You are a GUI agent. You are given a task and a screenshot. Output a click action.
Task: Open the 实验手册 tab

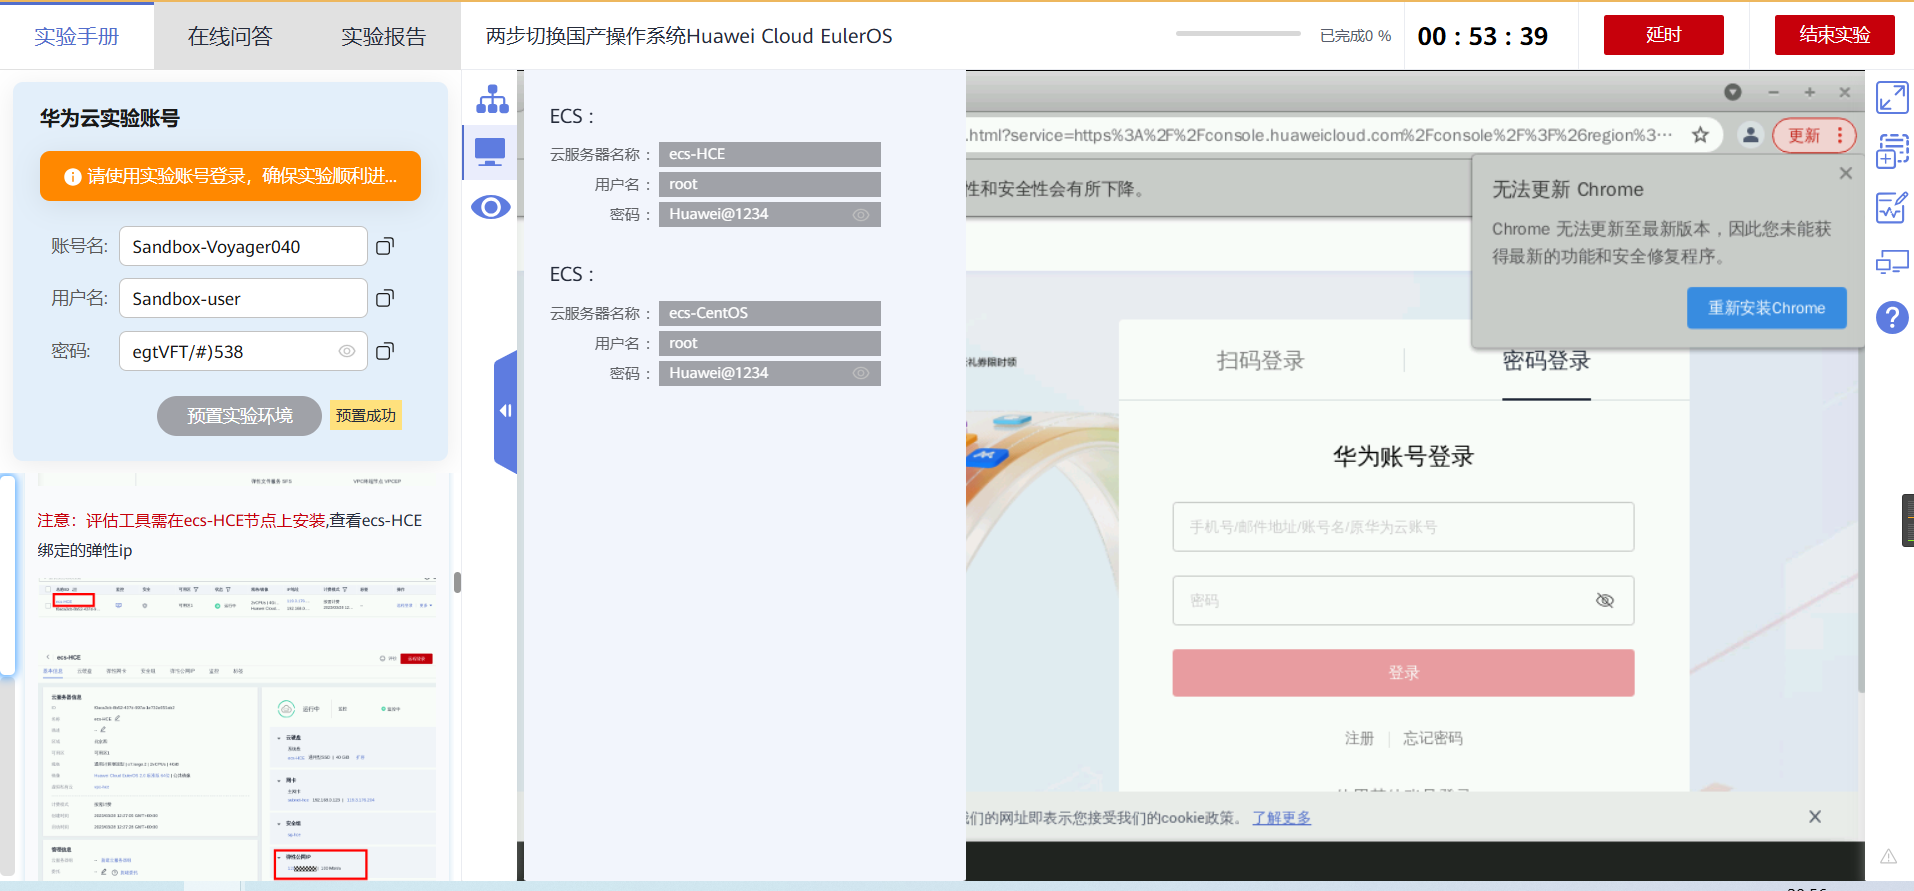click(x=77, y=36)
